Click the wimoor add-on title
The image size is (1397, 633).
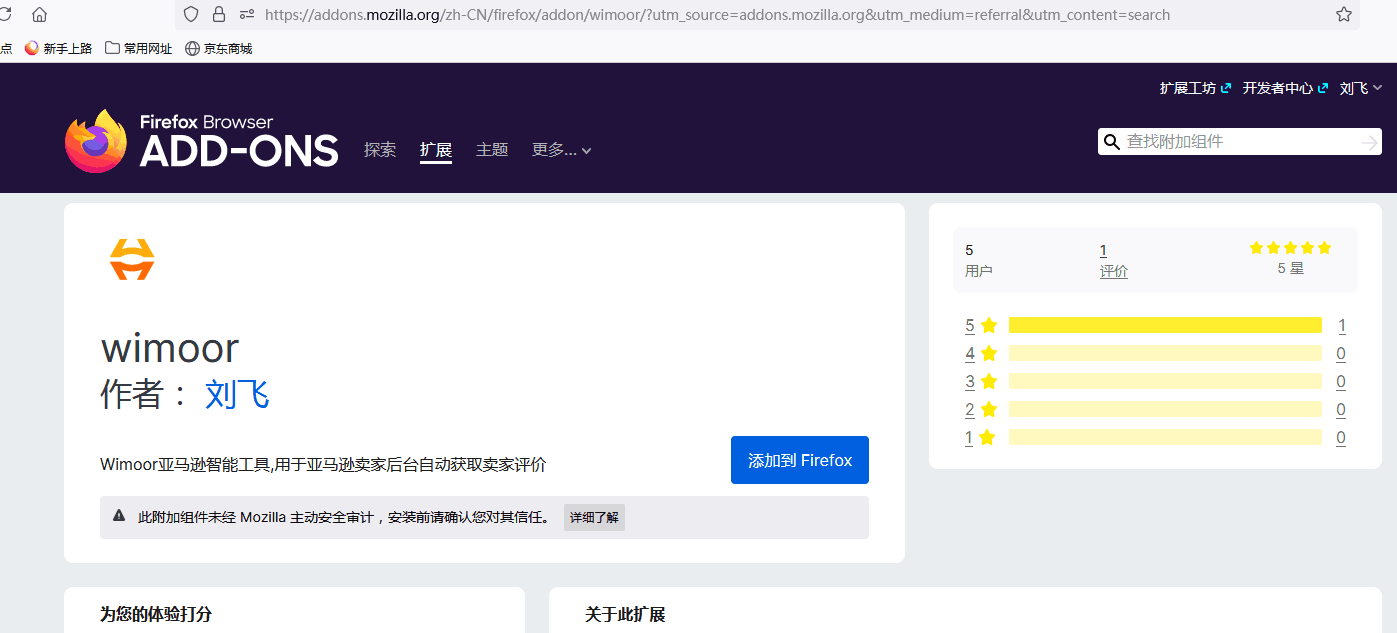170,348
